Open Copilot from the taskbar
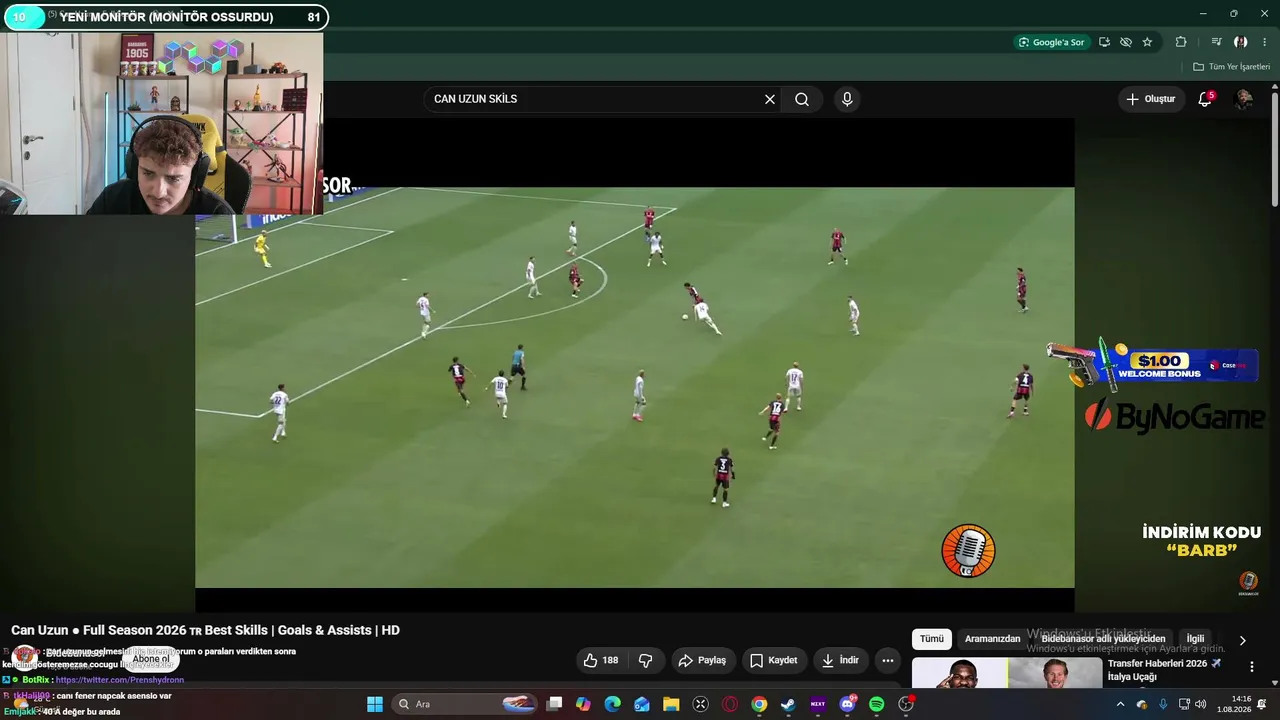 click(584, 704)
